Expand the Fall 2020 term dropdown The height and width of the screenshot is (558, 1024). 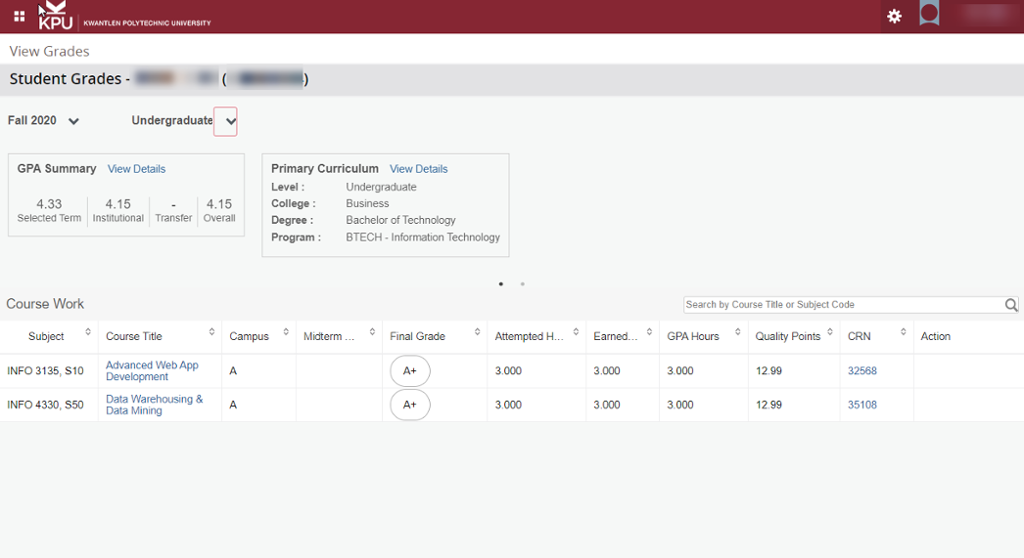tap(73, 121)
